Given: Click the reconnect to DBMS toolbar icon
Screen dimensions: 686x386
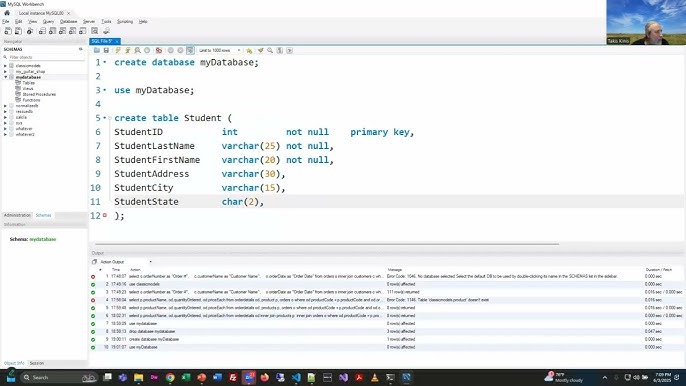Looking at the screenshot, I should [x=106, y=31].
